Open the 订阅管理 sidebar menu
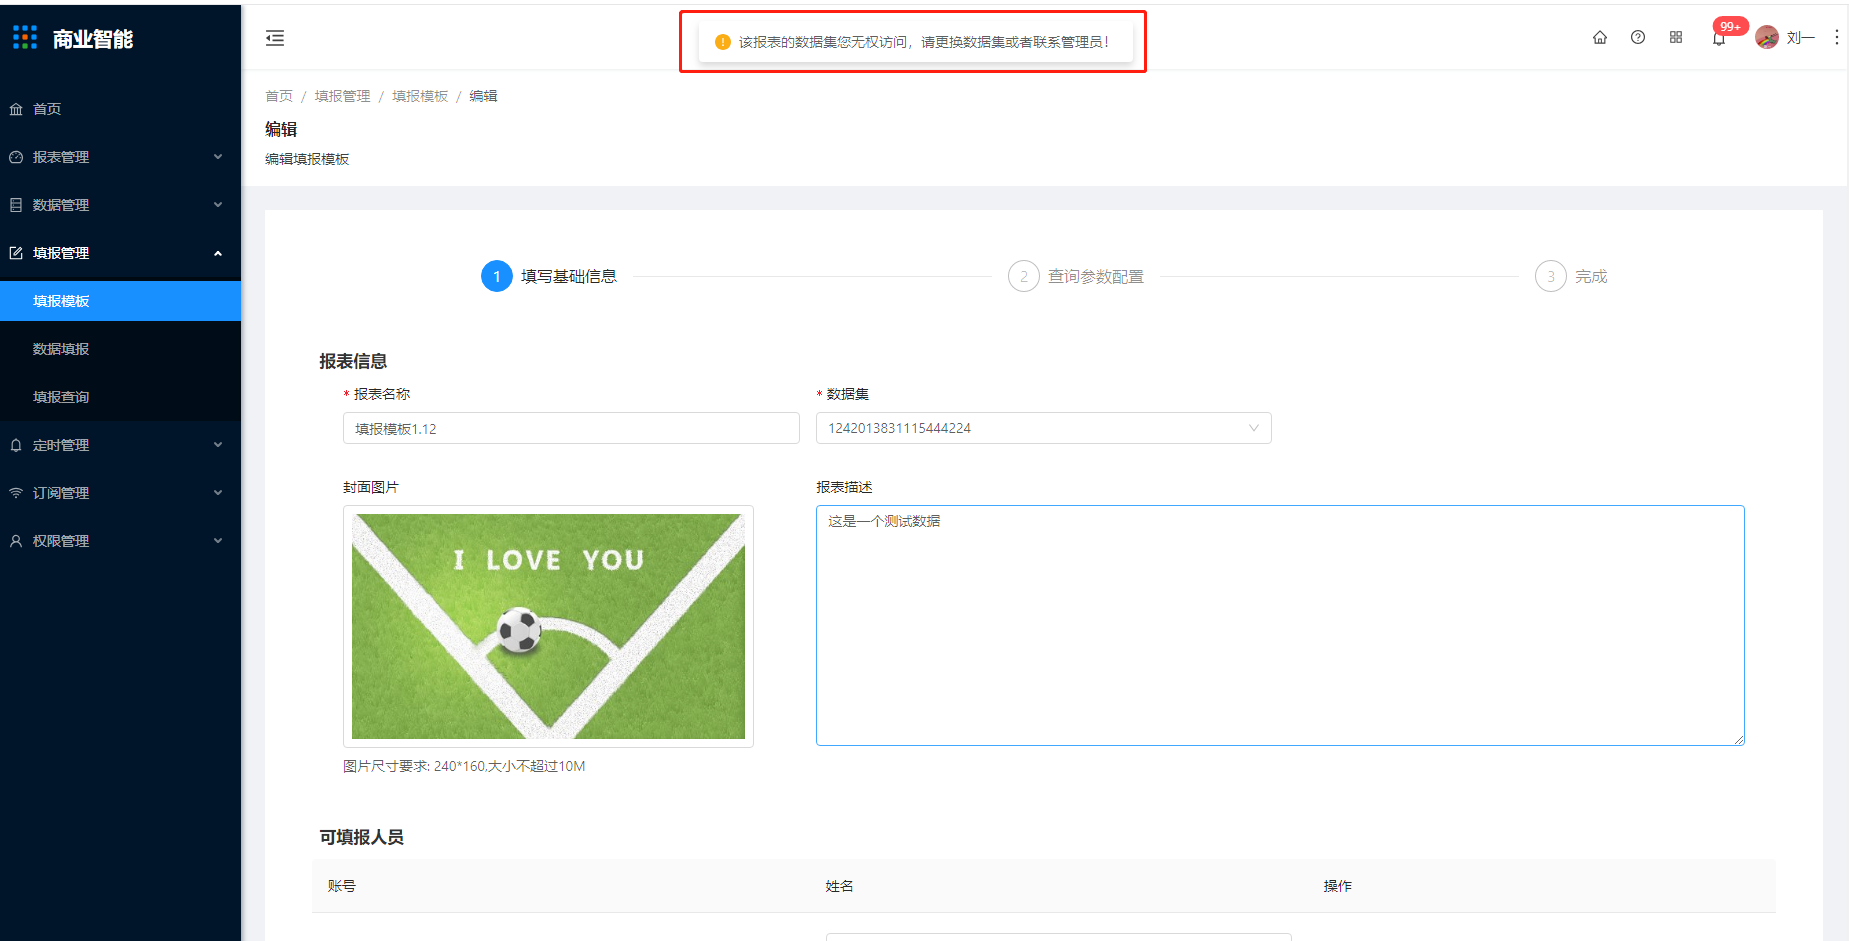The height and width of the screenshot is (941, 1849). [x=120, y=493]
